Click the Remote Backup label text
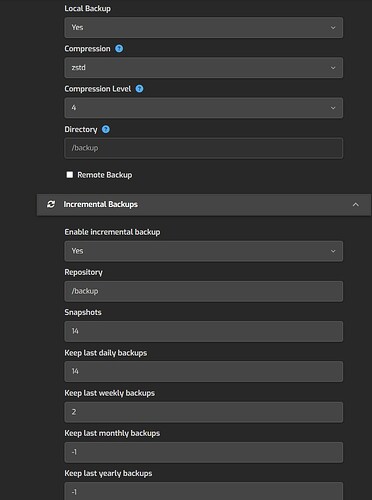Screen dimensions: 372x500 (x=105, y=175)
